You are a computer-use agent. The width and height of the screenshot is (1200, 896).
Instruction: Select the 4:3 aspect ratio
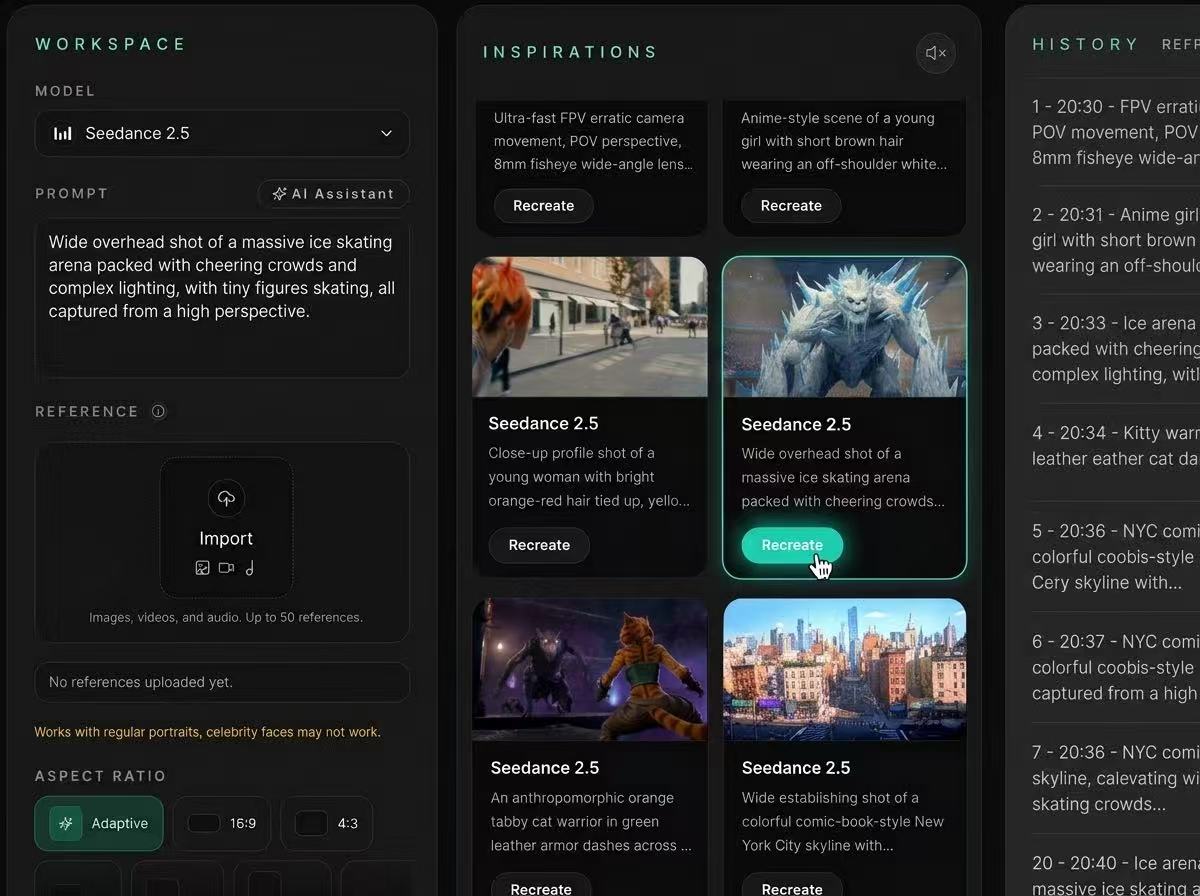[326, 823]
